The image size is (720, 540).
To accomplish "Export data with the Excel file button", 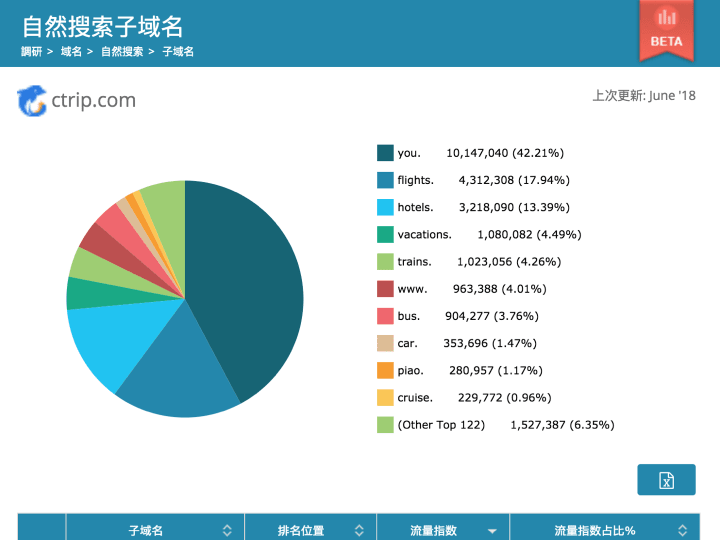I will coord(666,480).
